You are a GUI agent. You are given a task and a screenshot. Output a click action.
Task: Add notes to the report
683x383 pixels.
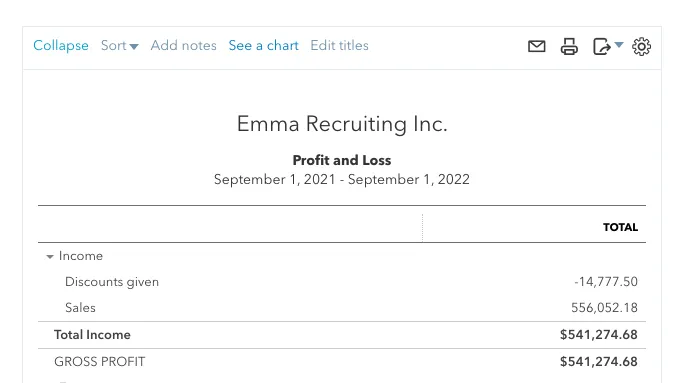pos(183,45)
